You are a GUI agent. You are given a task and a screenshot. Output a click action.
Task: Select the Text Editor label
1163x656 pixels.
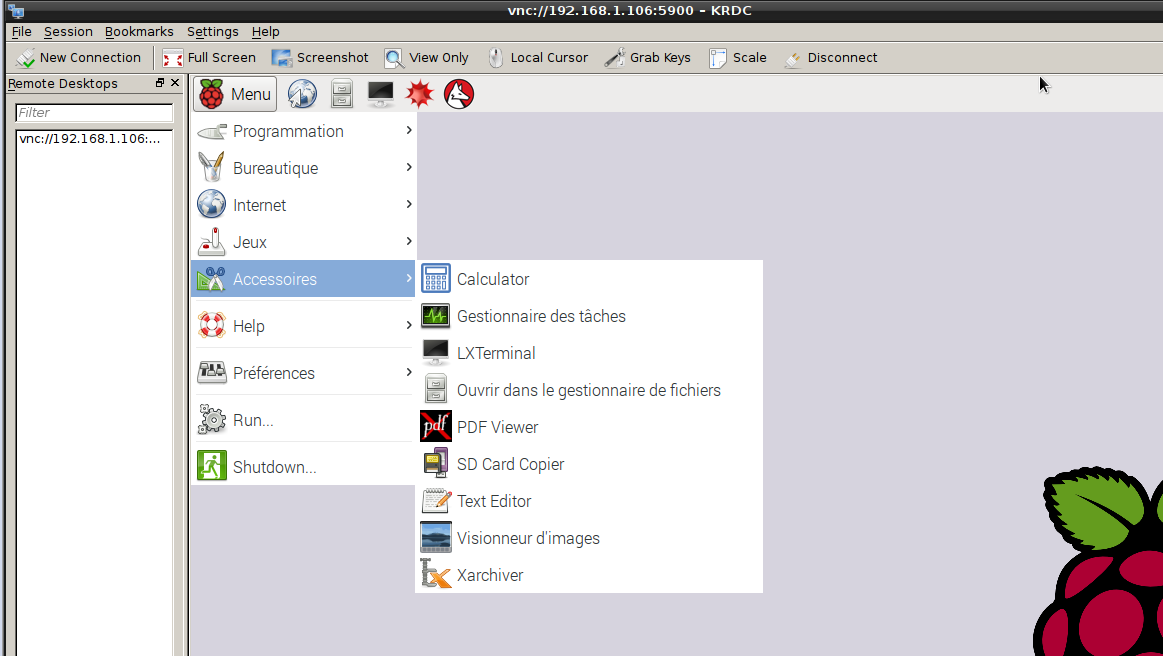click(494, 501)
